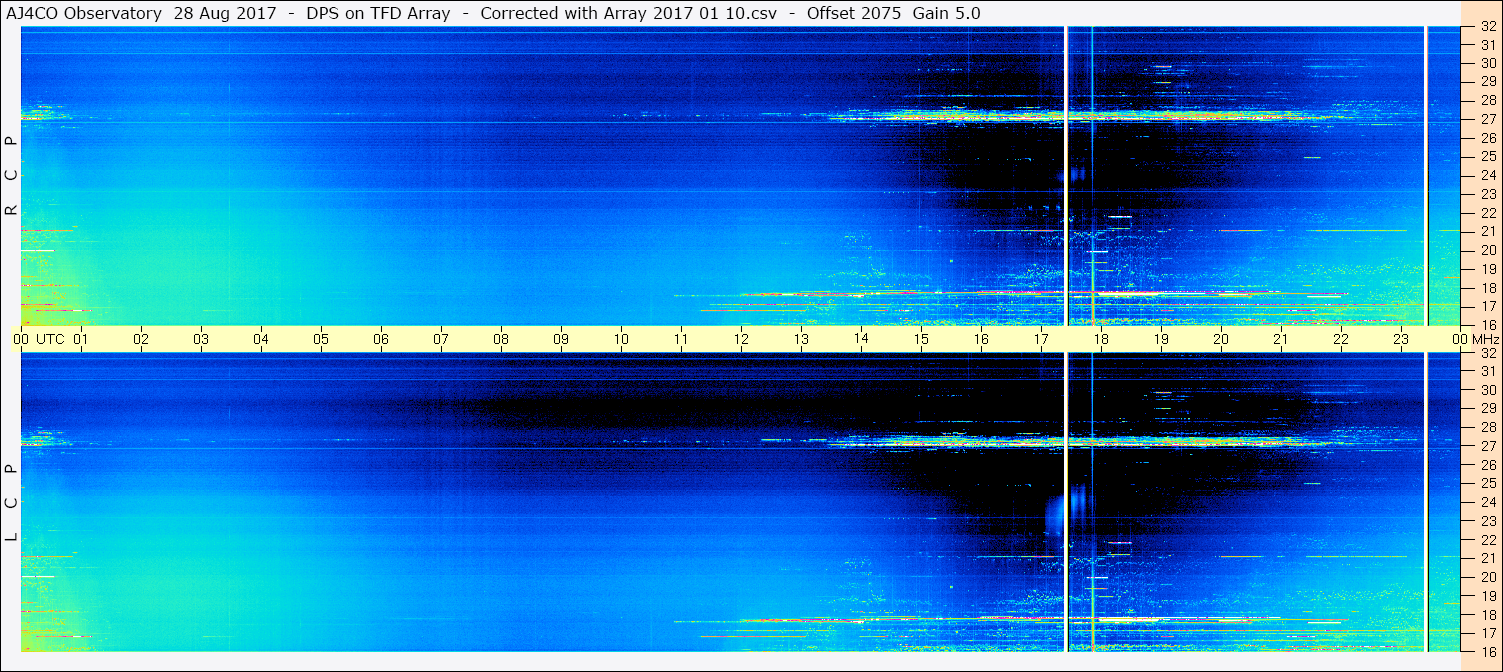Click the 26 MHz tick on LCP frequency scale
Image resolution: width=1503 pixels, height=672 pixels.
pos(1487,465)
